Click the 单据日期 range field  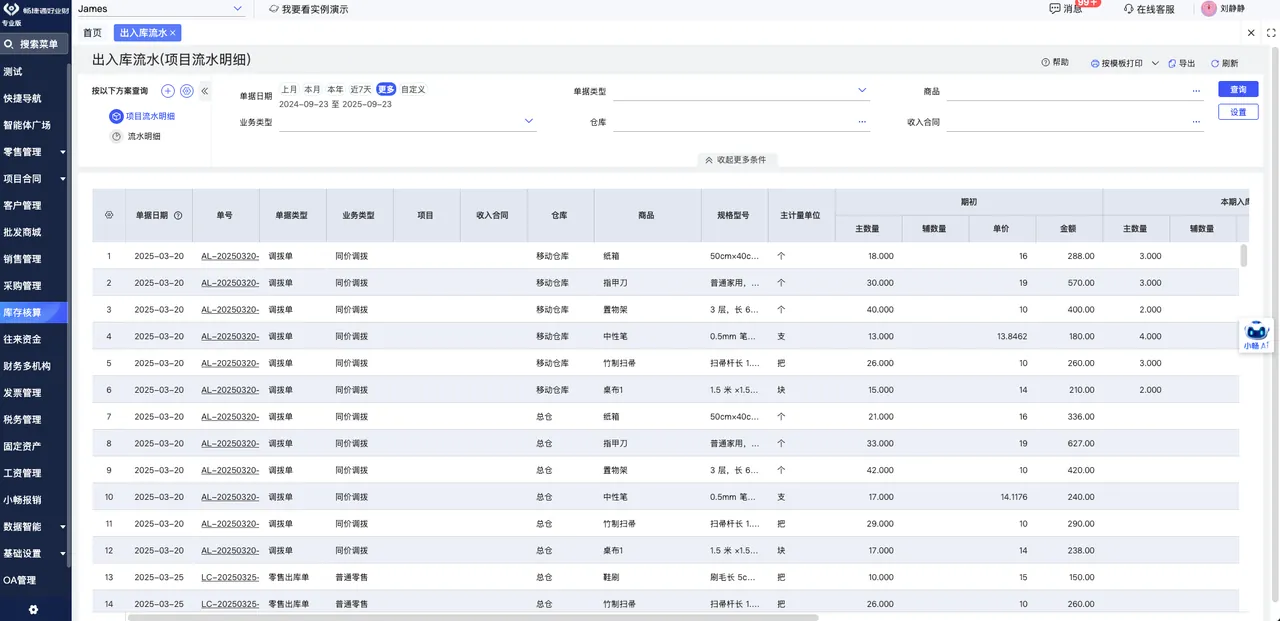tap(335, 104)
